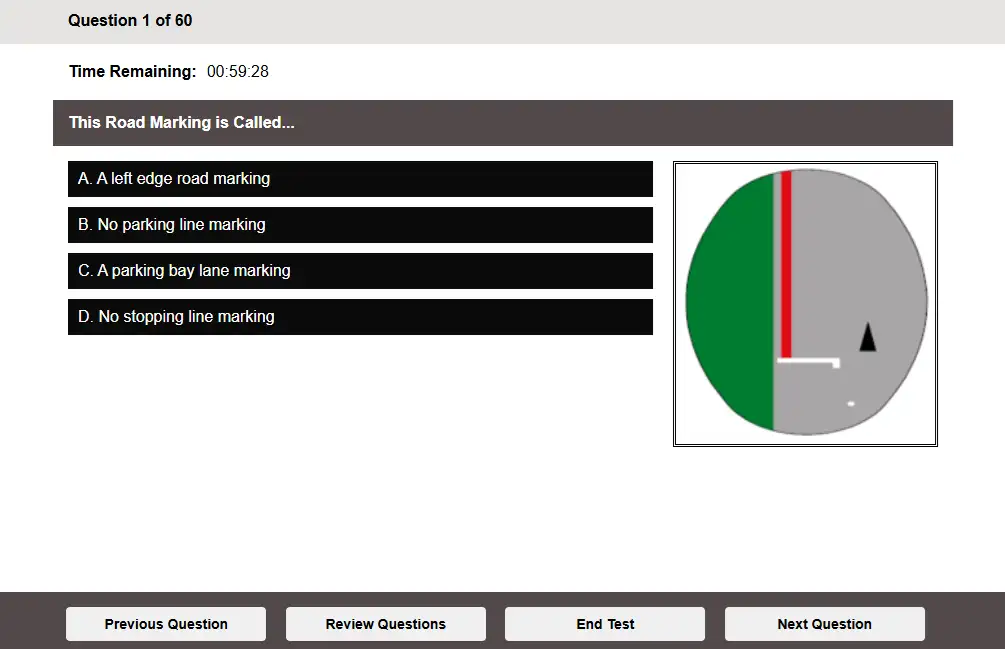
Task: Click the This Road Marking is Called heading
Action: click(x=181, y=123)
